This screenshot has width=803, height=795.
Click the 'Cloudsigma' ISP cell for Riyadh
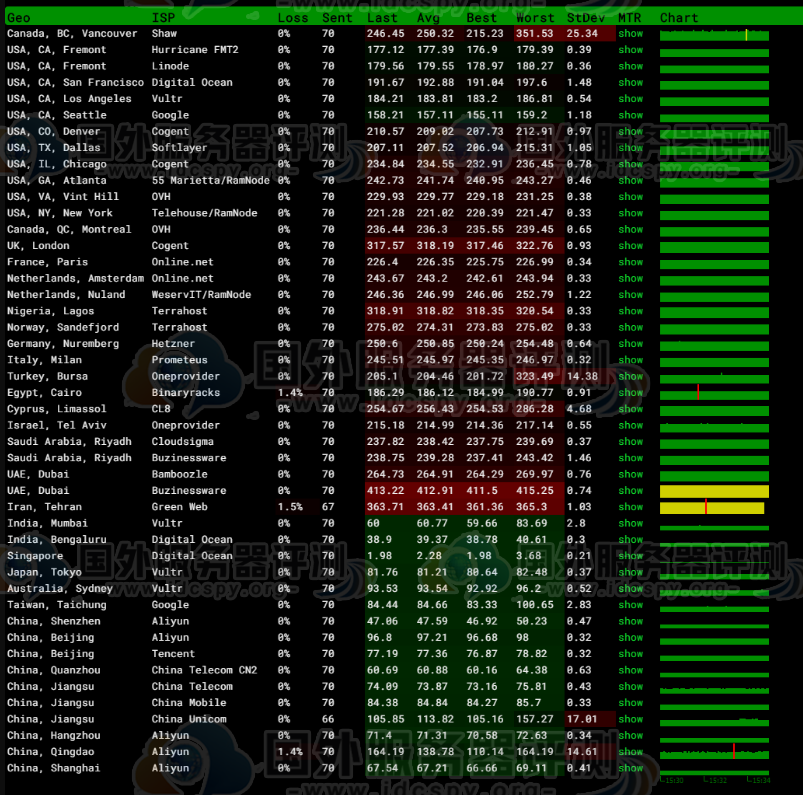(x=182, y=442)
